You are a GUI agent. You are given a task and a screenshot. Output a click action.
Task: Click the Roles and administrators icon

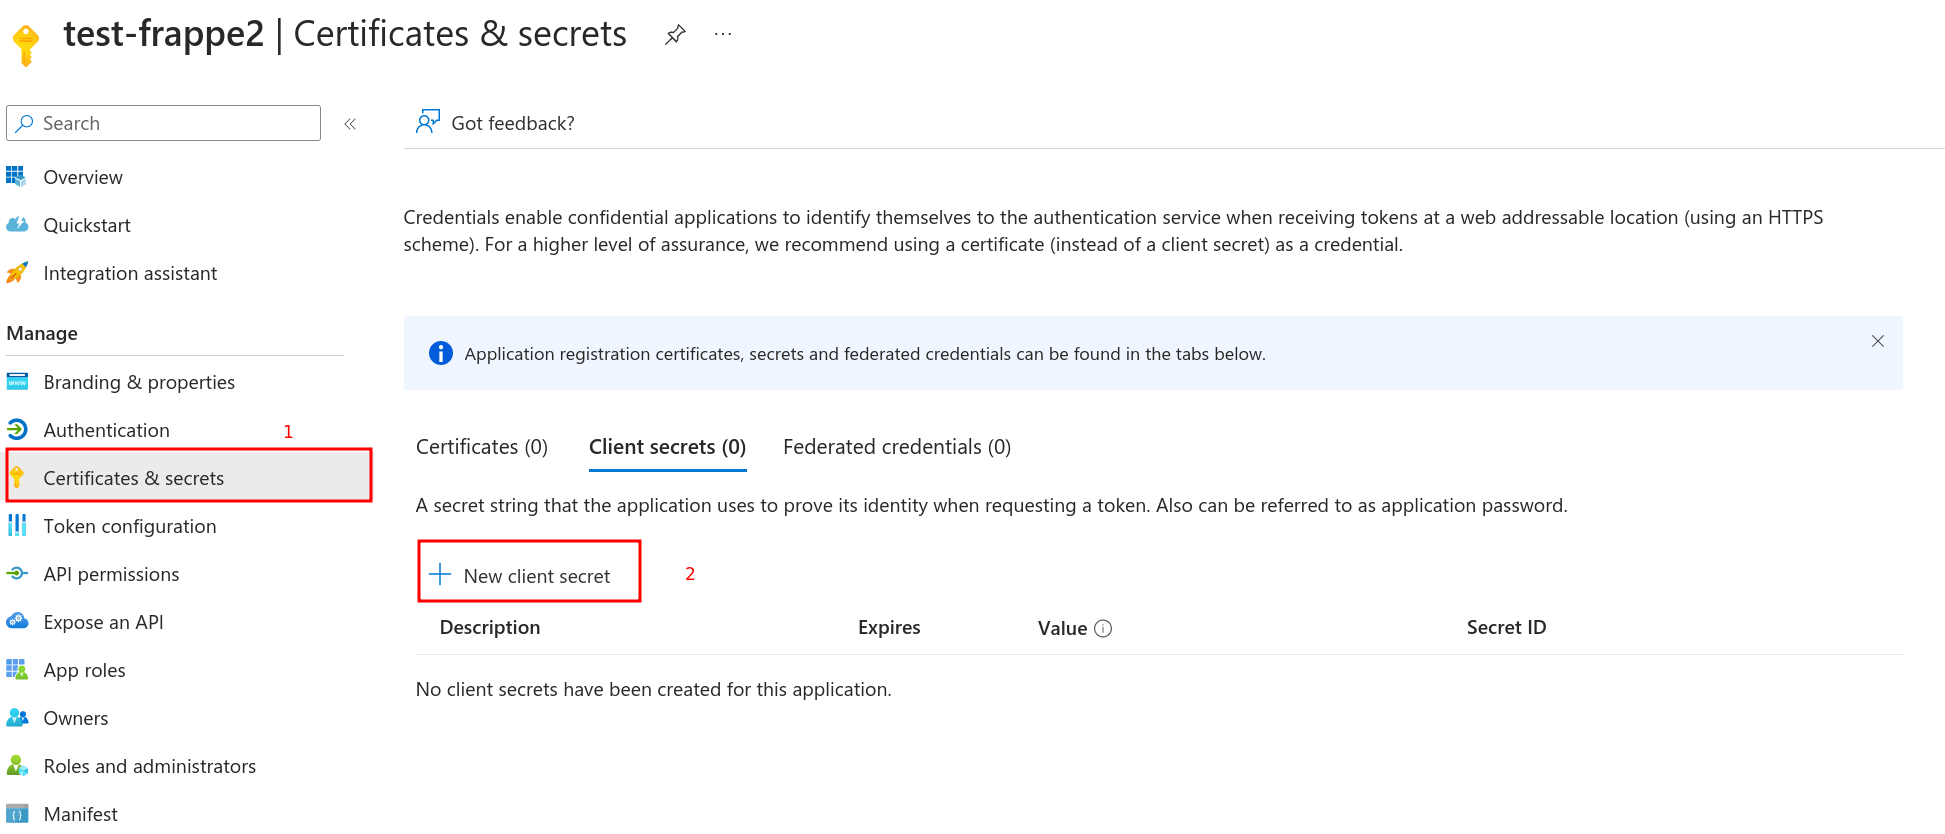point(17,766)
